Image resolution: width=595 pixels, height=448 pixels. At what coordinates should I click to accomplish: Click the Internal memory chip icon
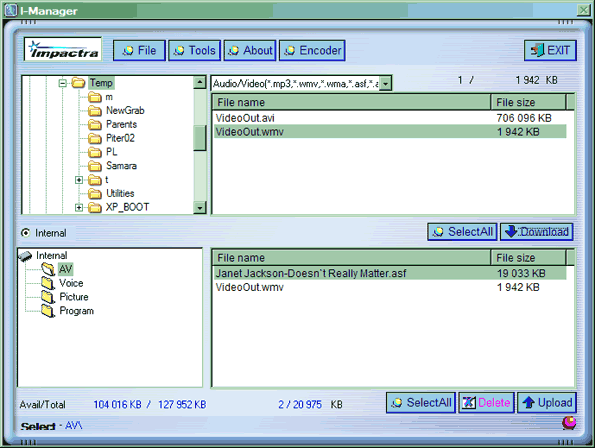coord(25,256)
